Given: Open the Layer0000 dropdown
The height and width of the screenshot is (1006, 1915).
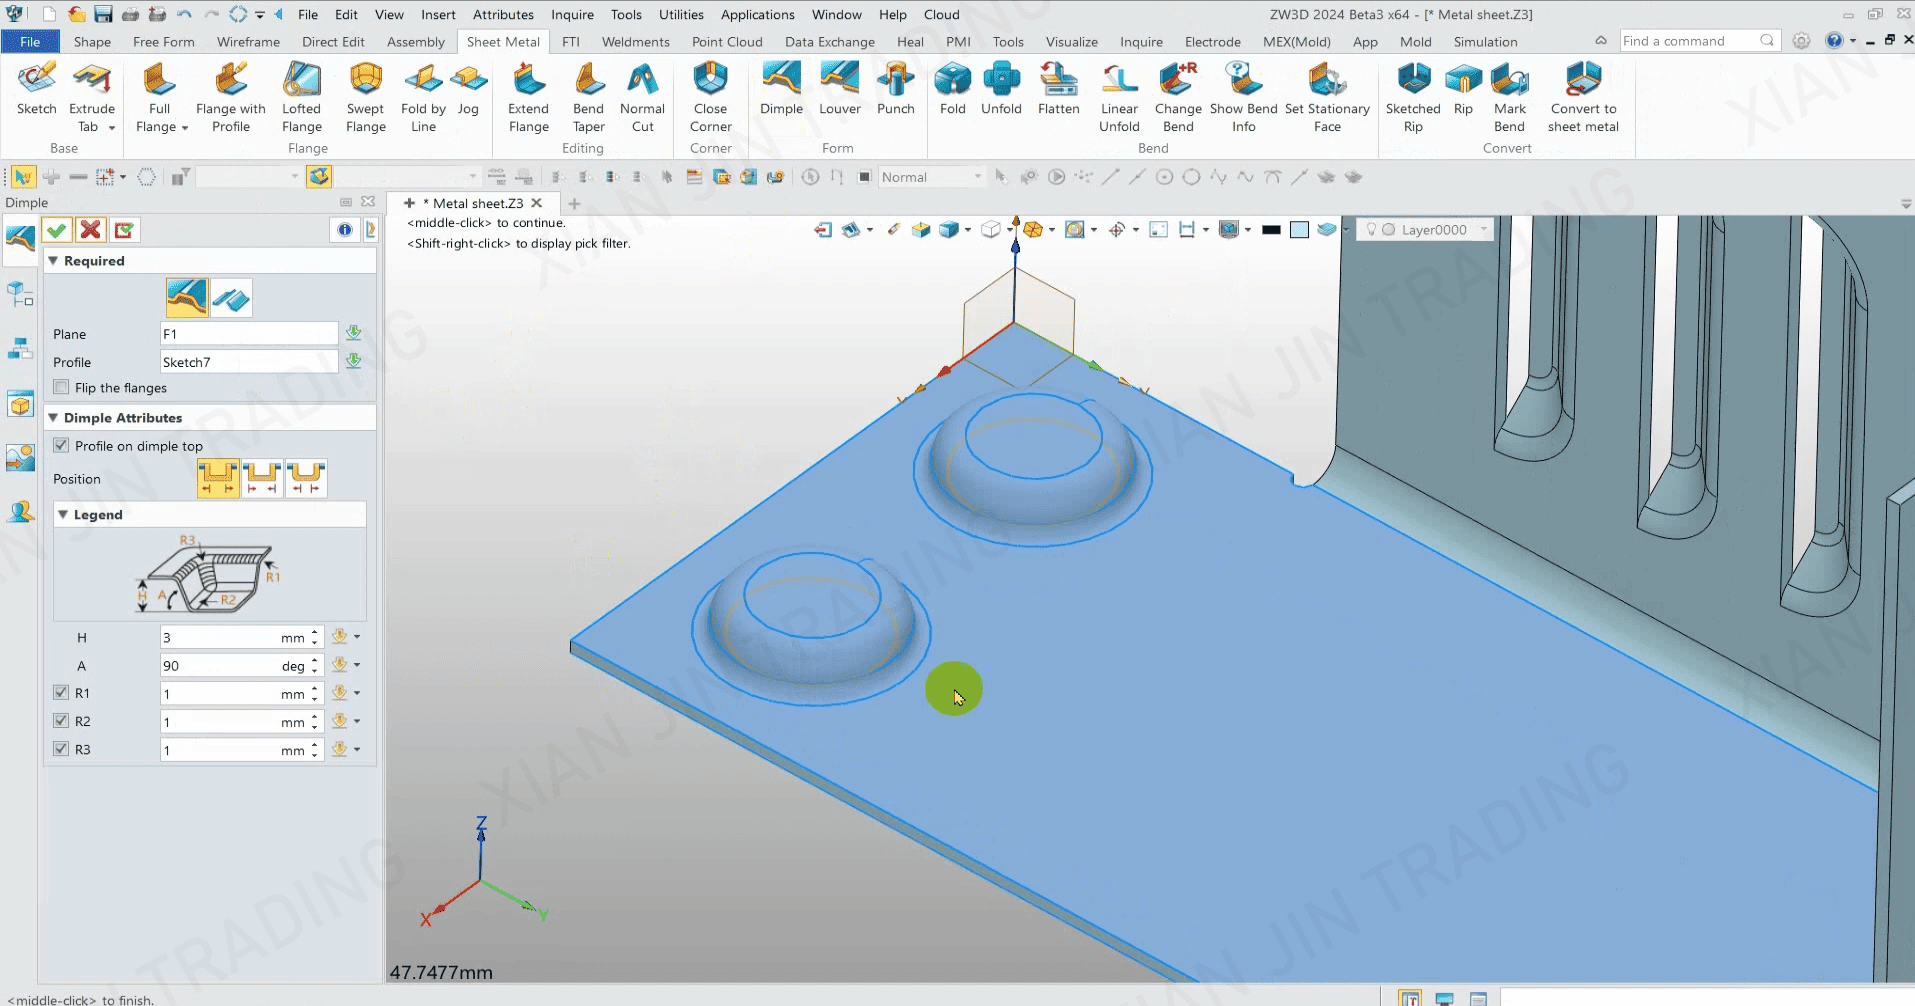Looking at the screenshot, I should [1483, 230].
